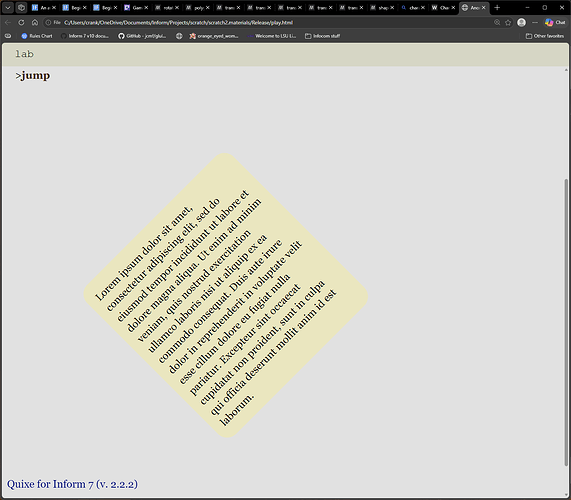This screenshot has width=571, height=500.
Task: Open a new tab with plus icon
Action: click(x=497, y=7)
